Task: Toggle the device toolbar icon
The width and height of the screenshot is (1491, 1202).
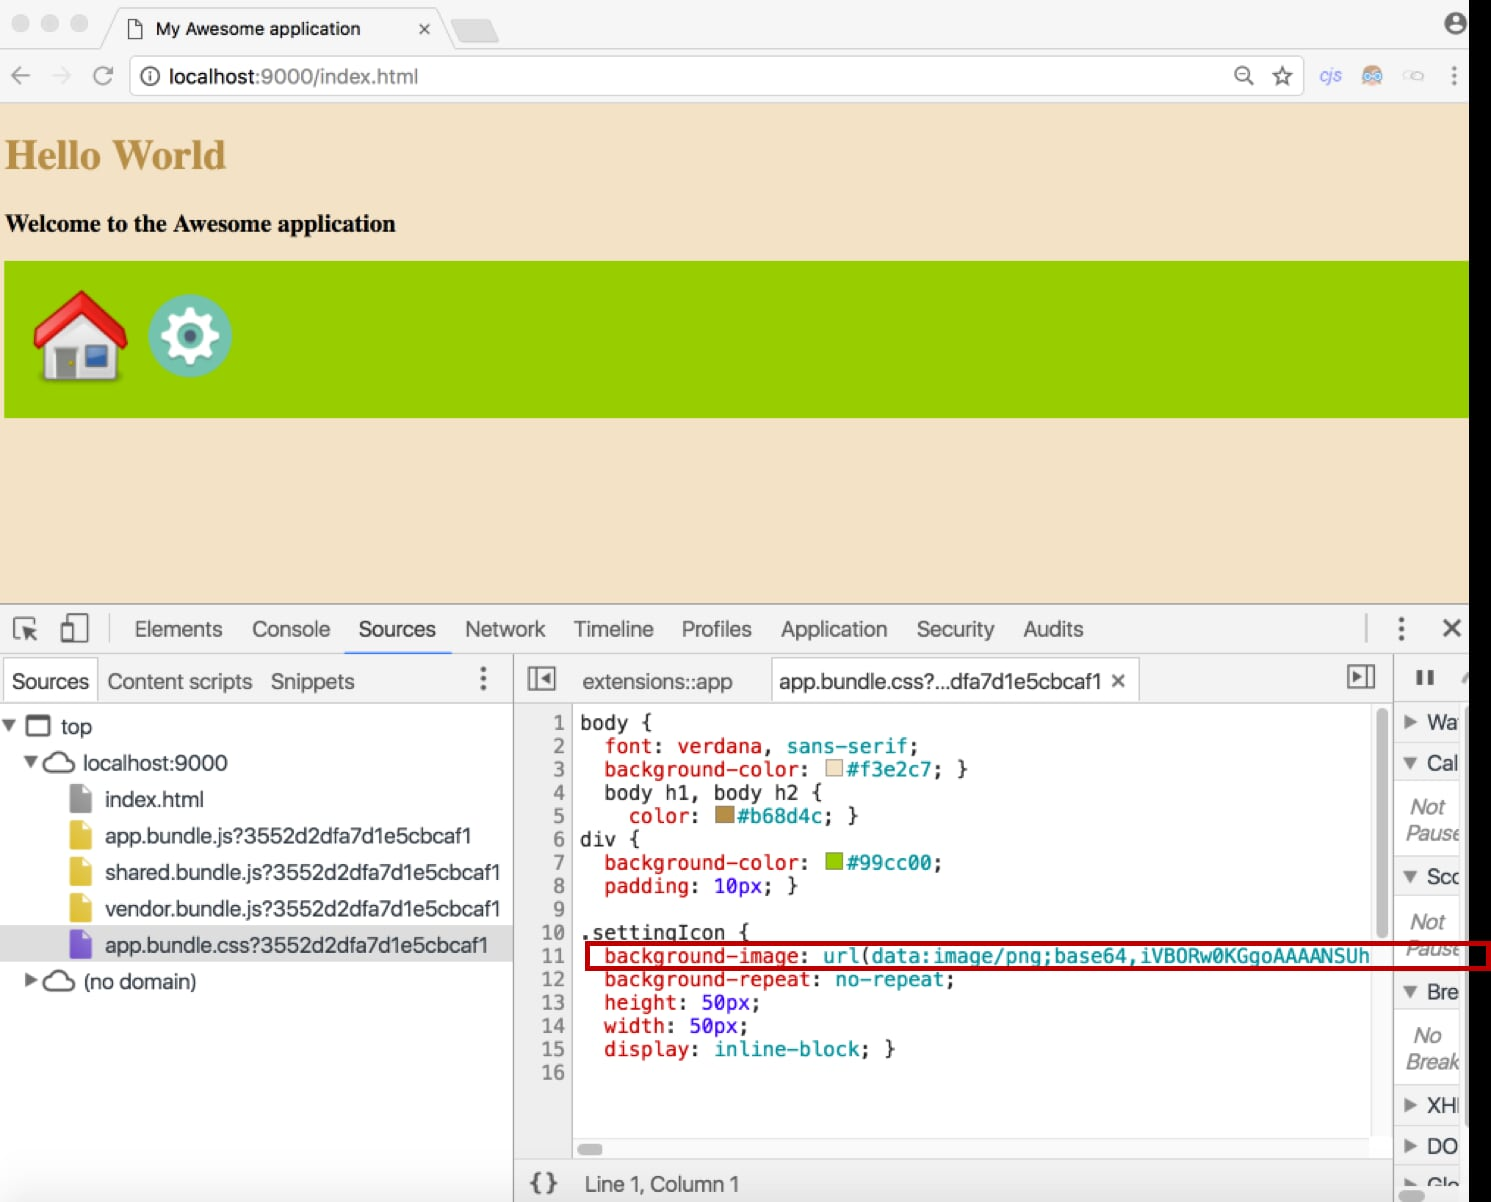Action: pyautogui.click(x=74, y=629)
